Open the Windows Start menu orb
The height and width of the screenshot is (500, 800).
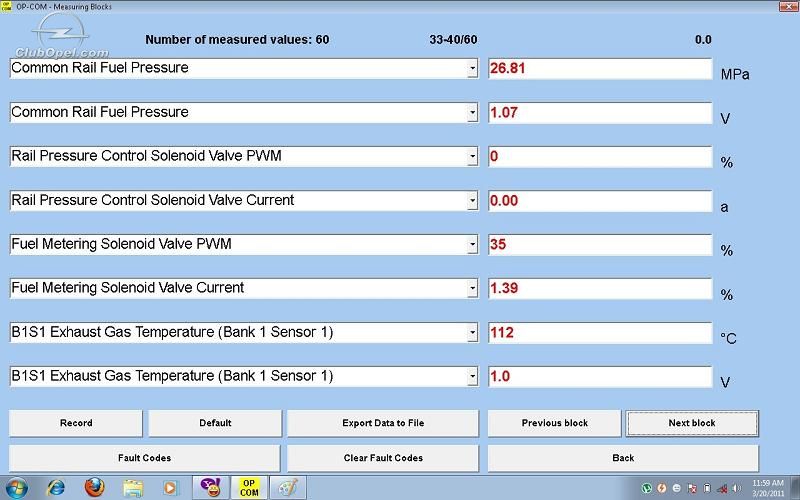(16, 488)
